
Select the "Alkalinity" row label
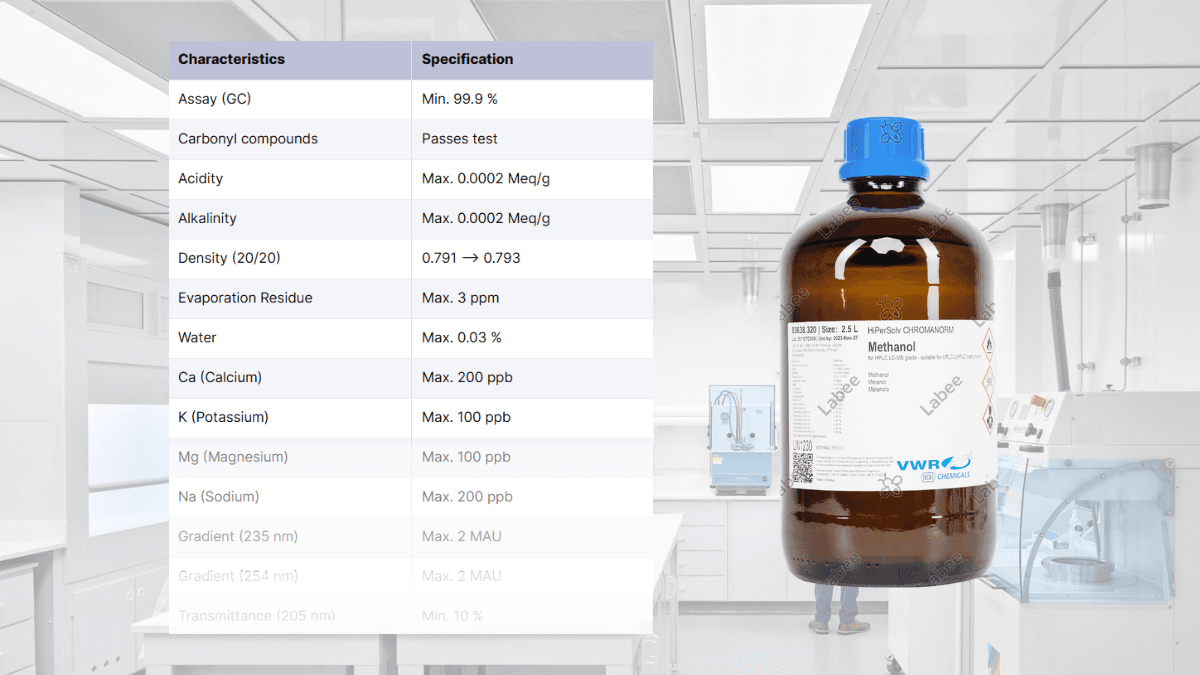tap(207, 218)
